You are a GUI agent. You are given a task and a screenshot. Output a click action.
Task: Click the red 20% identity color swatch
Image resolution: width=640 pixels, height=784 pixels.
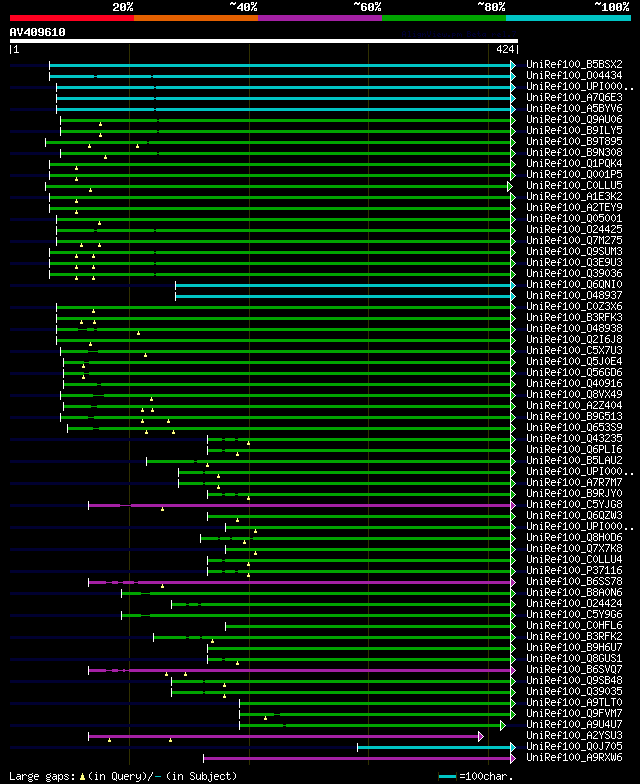[72, 18]
